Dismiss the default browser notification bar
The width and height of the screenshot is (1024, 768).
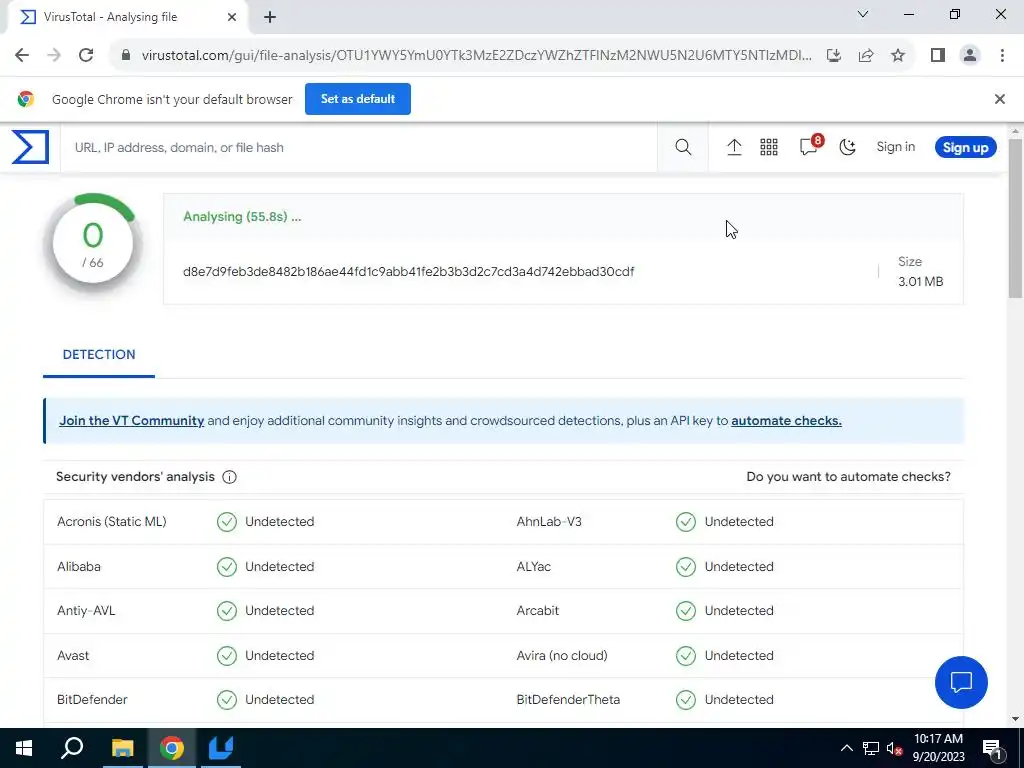point(999,99)
